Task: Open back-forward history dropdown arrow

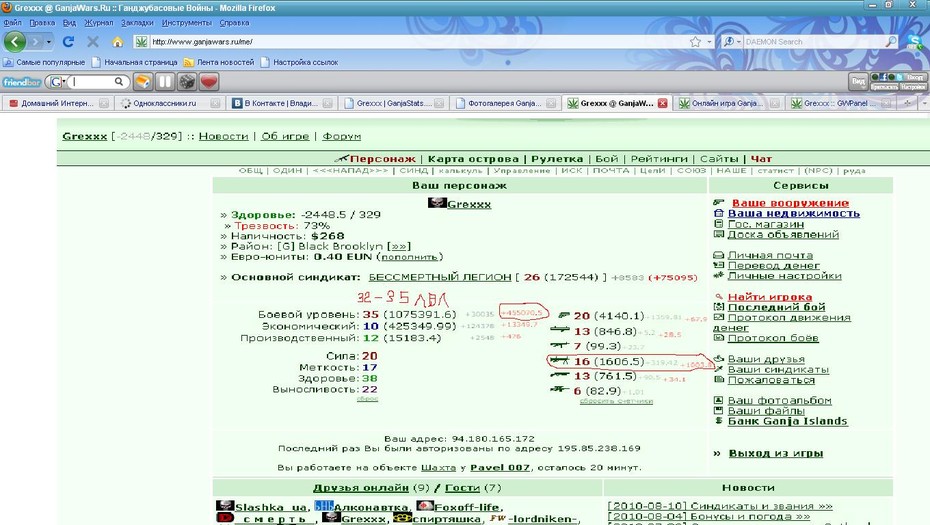Action: [x=49, y=42]
